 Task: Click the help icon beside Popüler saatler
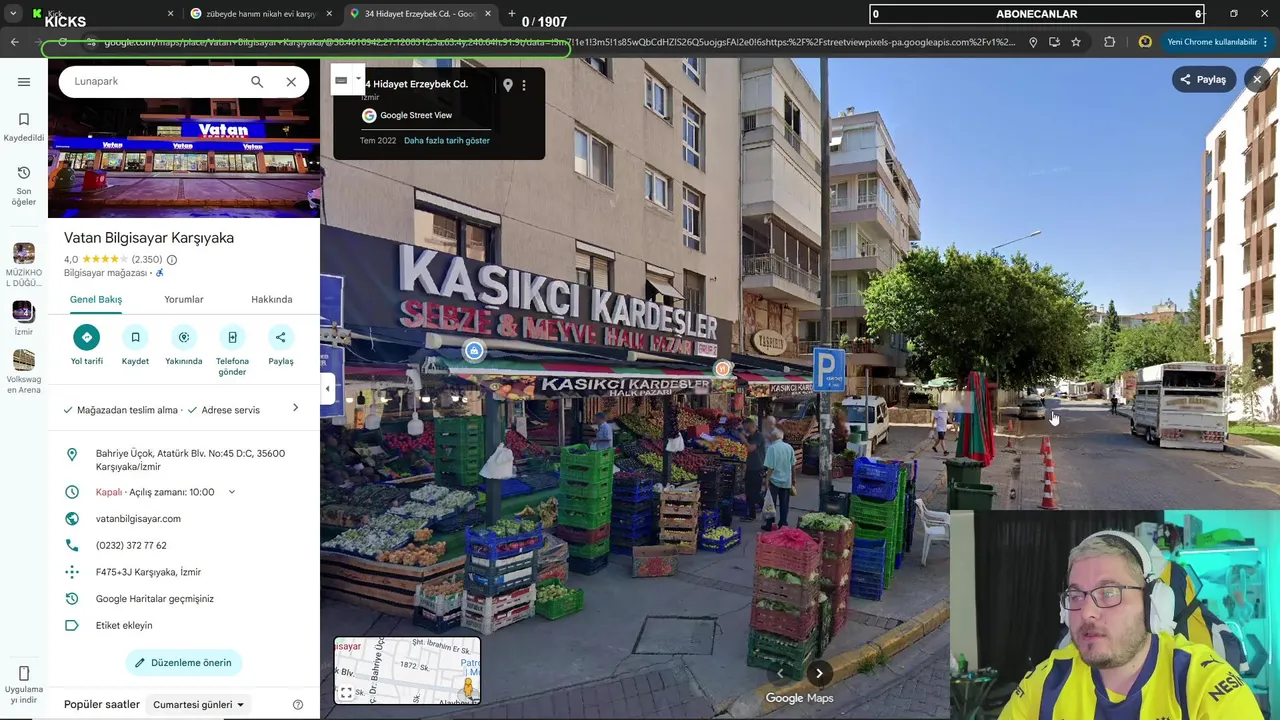[298, 705]
